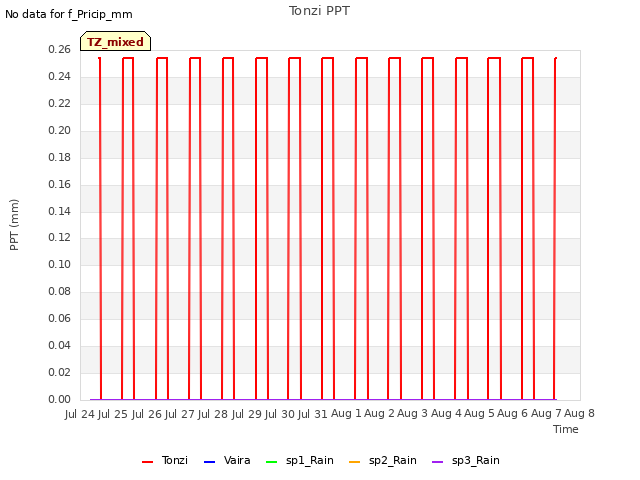640x480 pixels.
Task: Toggle the sp2_Rain legend entry
Action: pos(383,460)
